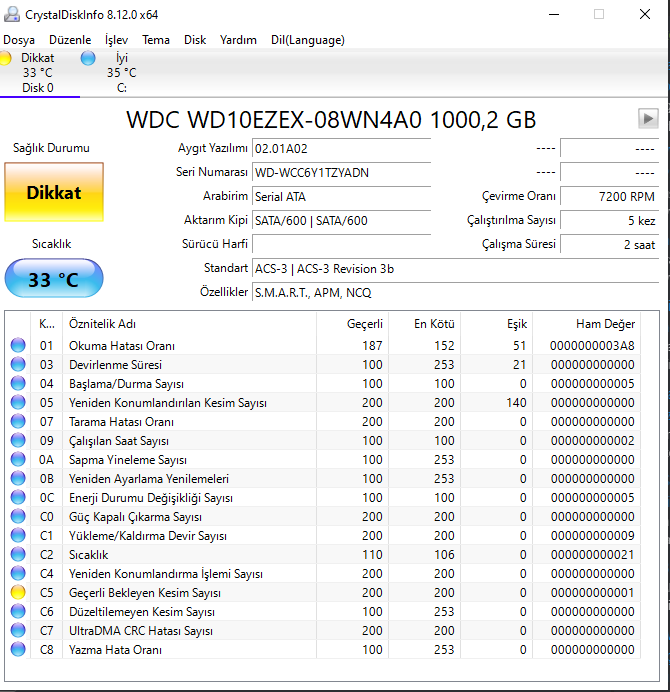Click the Serial ATA interface field
Image resolution: width=670 pixels, height=692 pixels.
tap(341, 196)
